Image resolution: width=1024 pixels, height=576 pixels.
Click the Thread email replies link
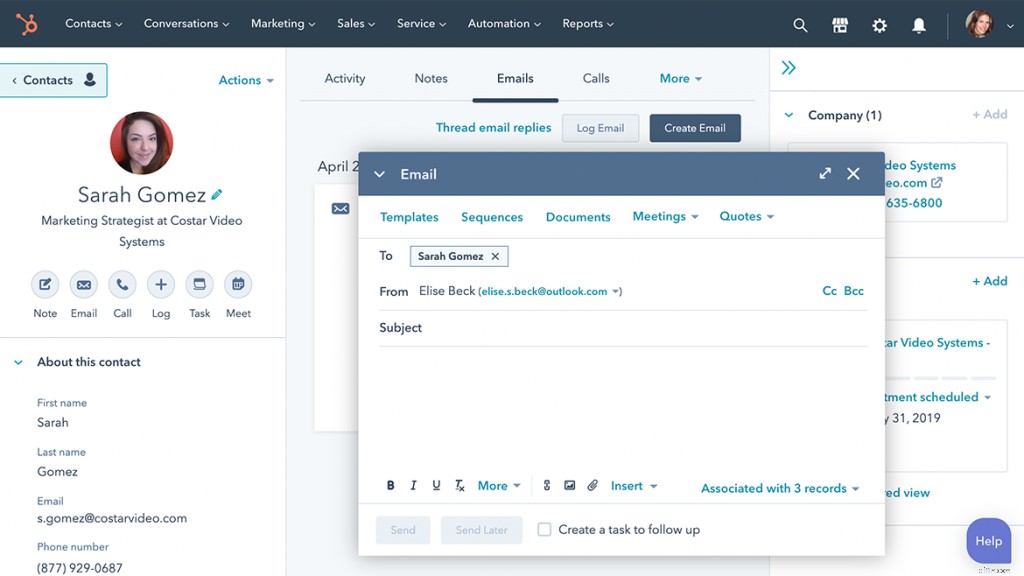[492, 128]
